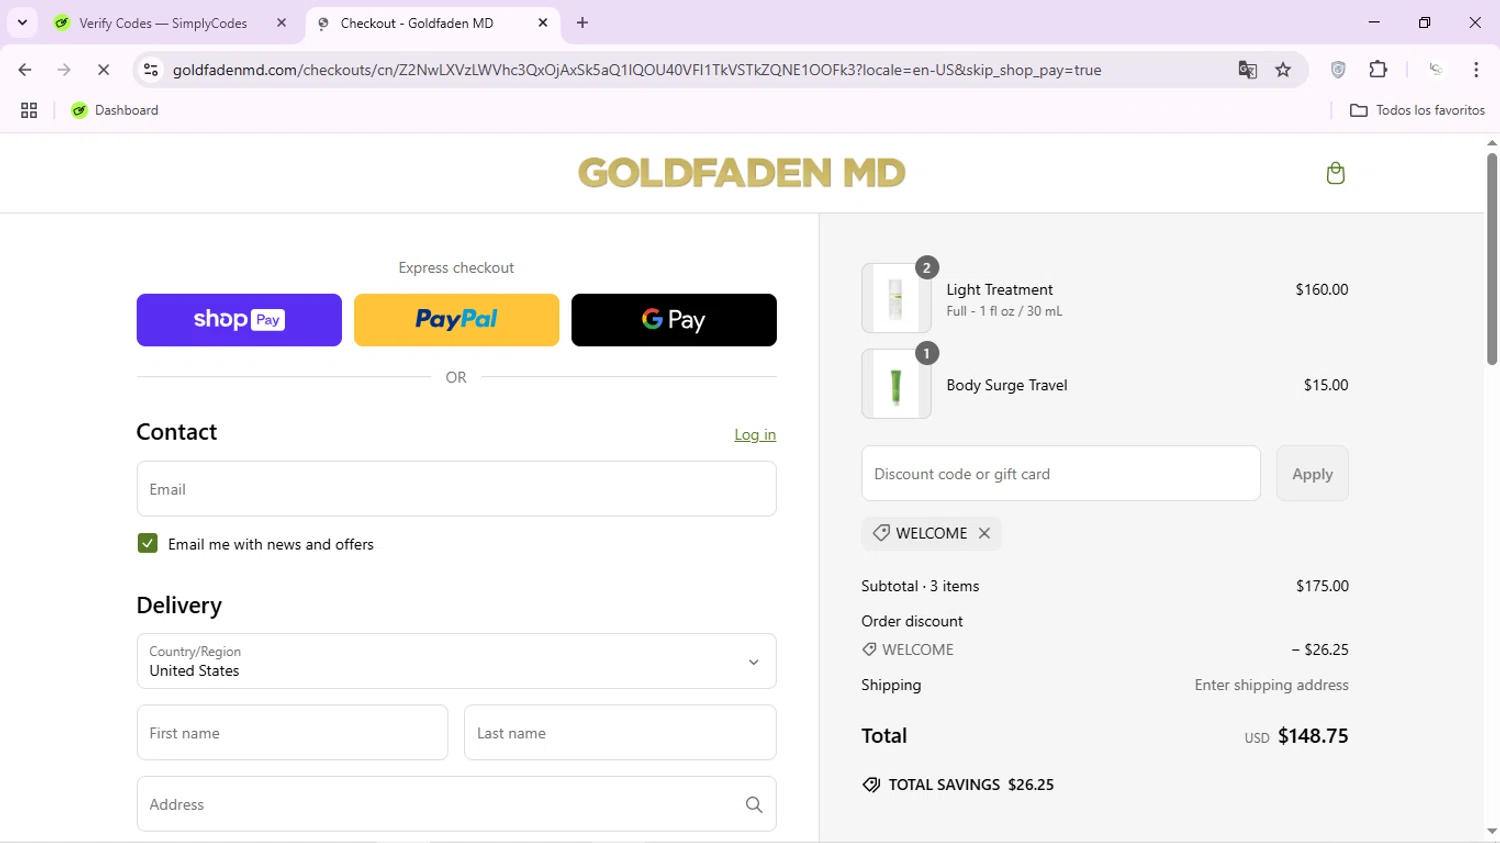Image resolution: width=1500 pixels, height=843 pixels.
Task: Open the tab search dropdown arrow
Action: tap(22, 23)
